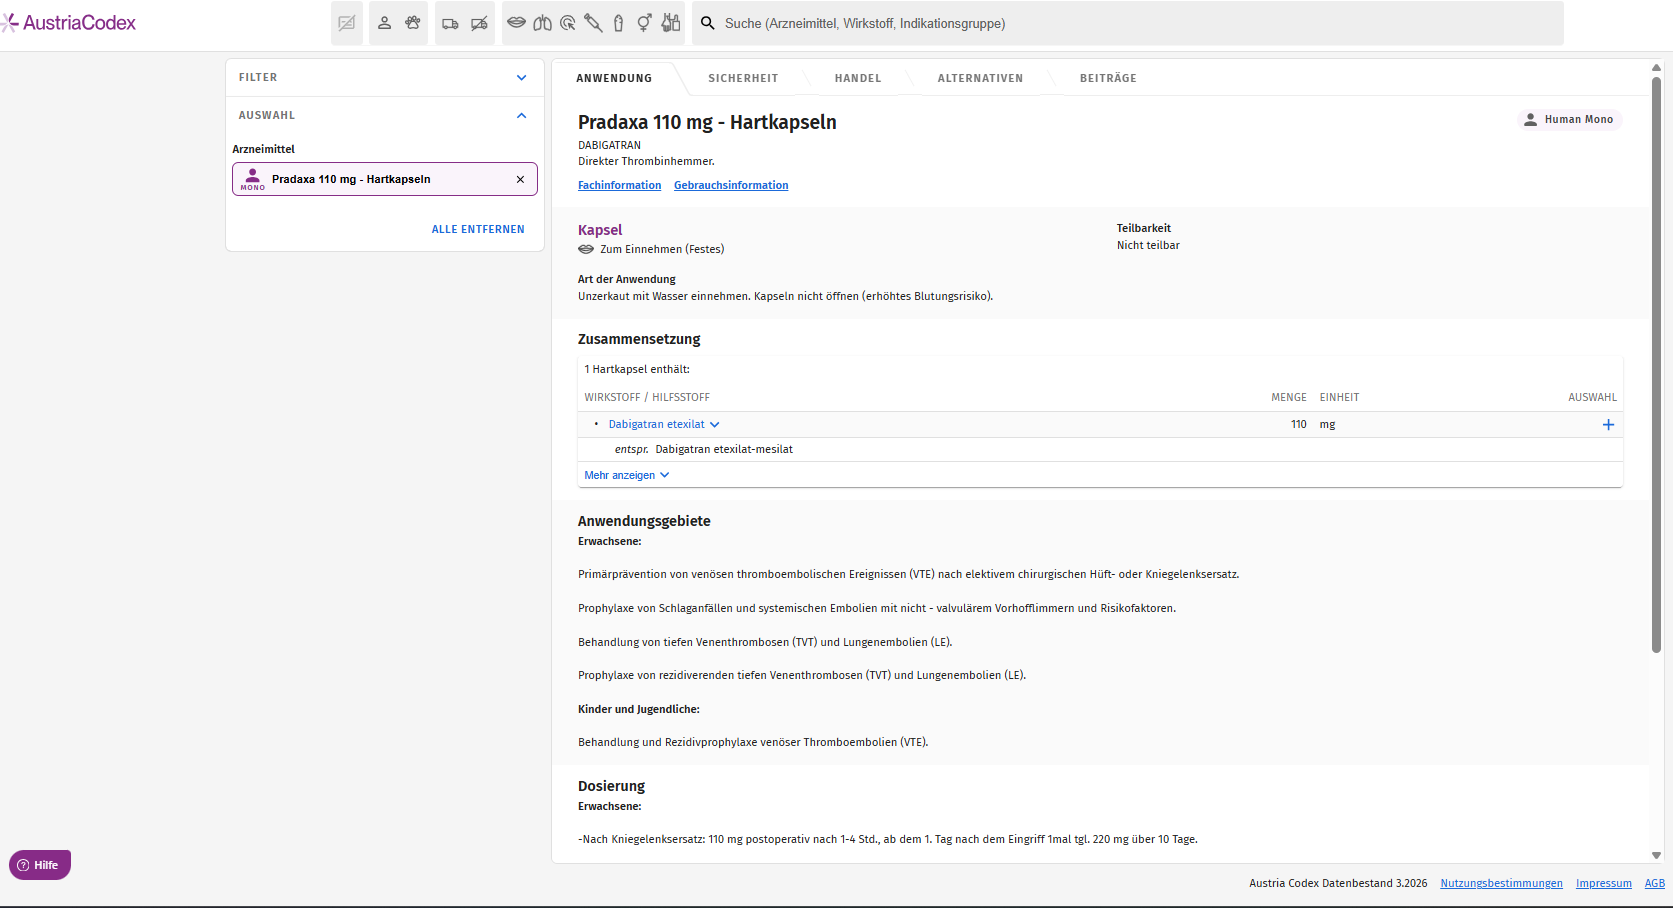
Task: Click the magnifier search icon
Action: [x=708, y=23]
